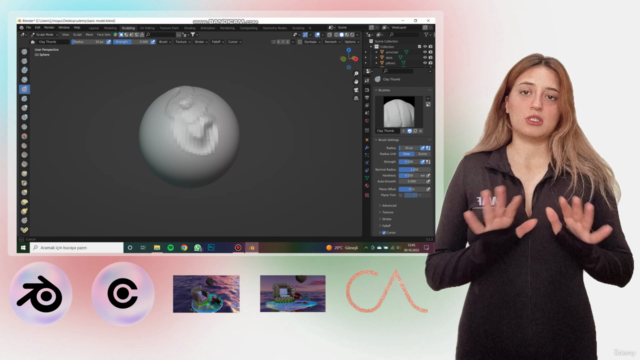
Task: Select the Inflate brush tool
Action: pyautogui.click(x=24, y=108)
